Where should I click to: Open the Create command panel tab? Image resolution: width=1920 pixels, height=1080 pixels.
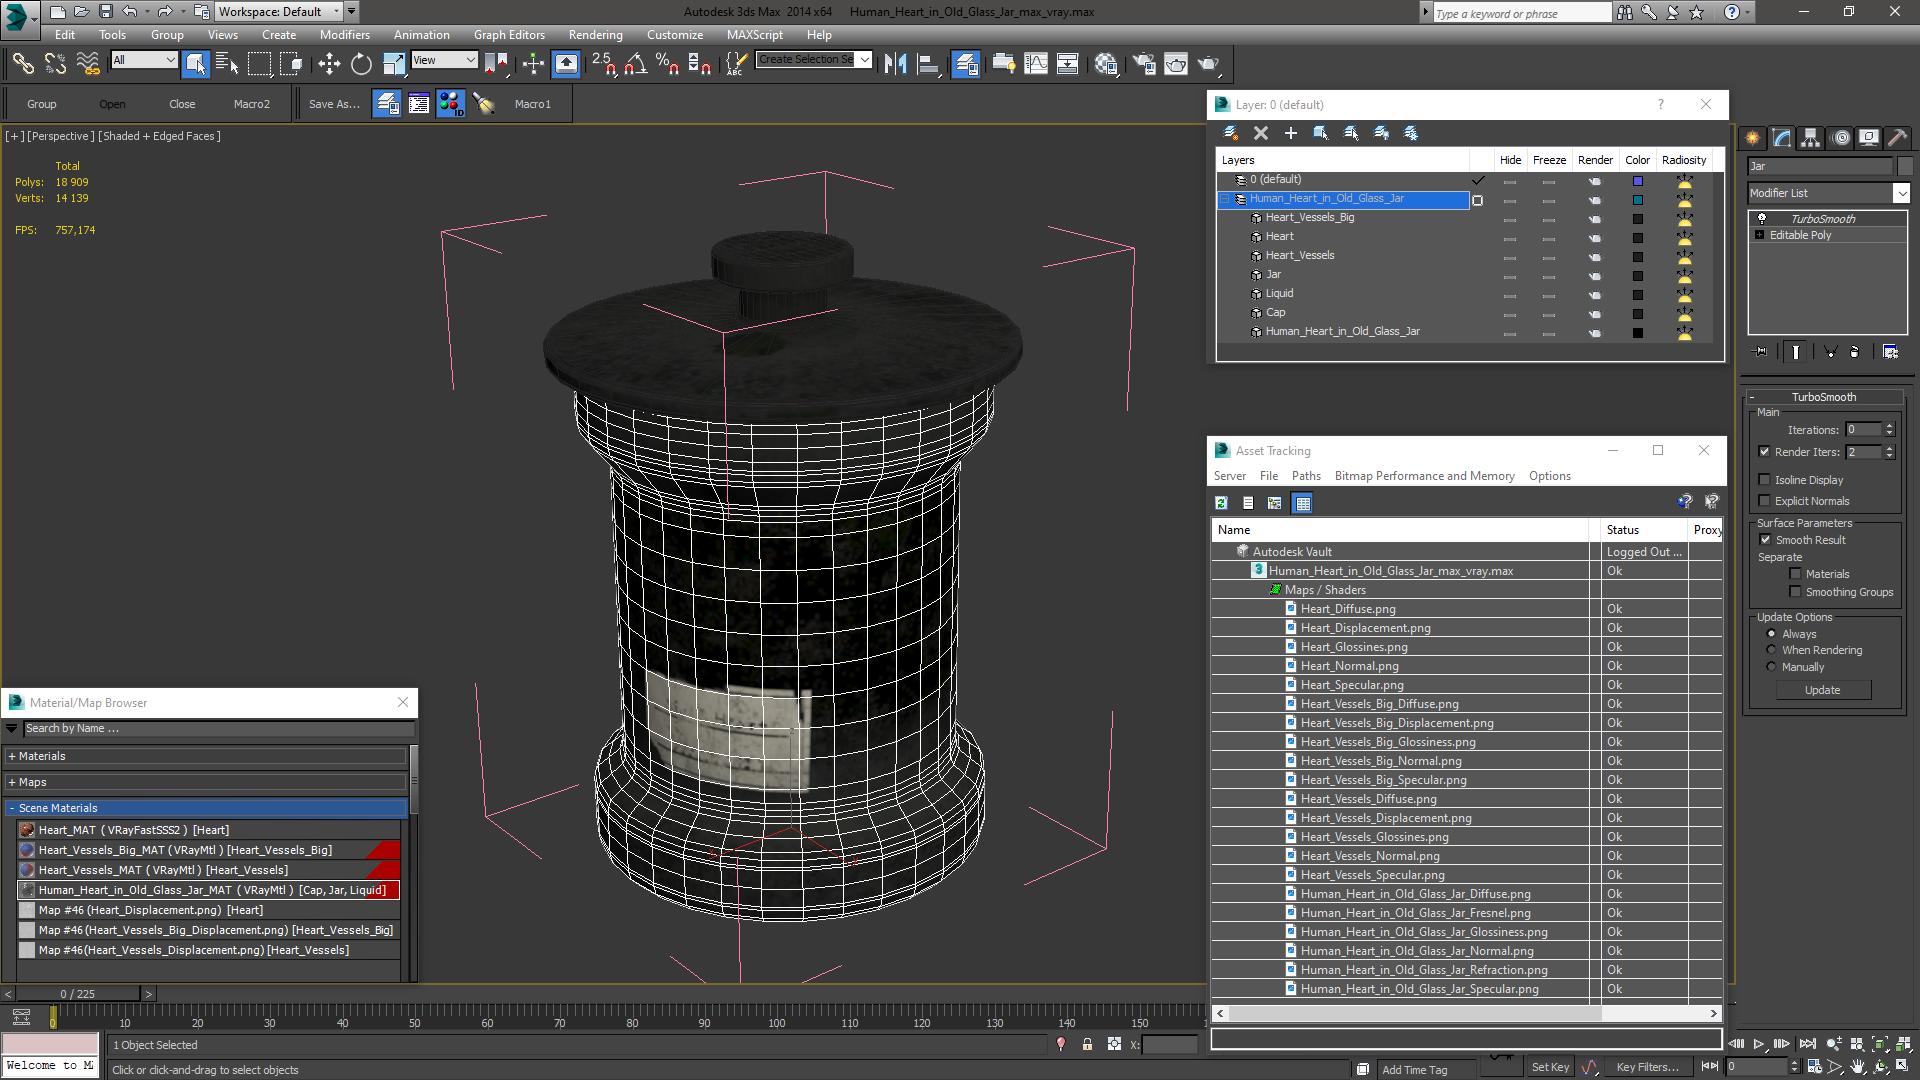(1753, 138)
